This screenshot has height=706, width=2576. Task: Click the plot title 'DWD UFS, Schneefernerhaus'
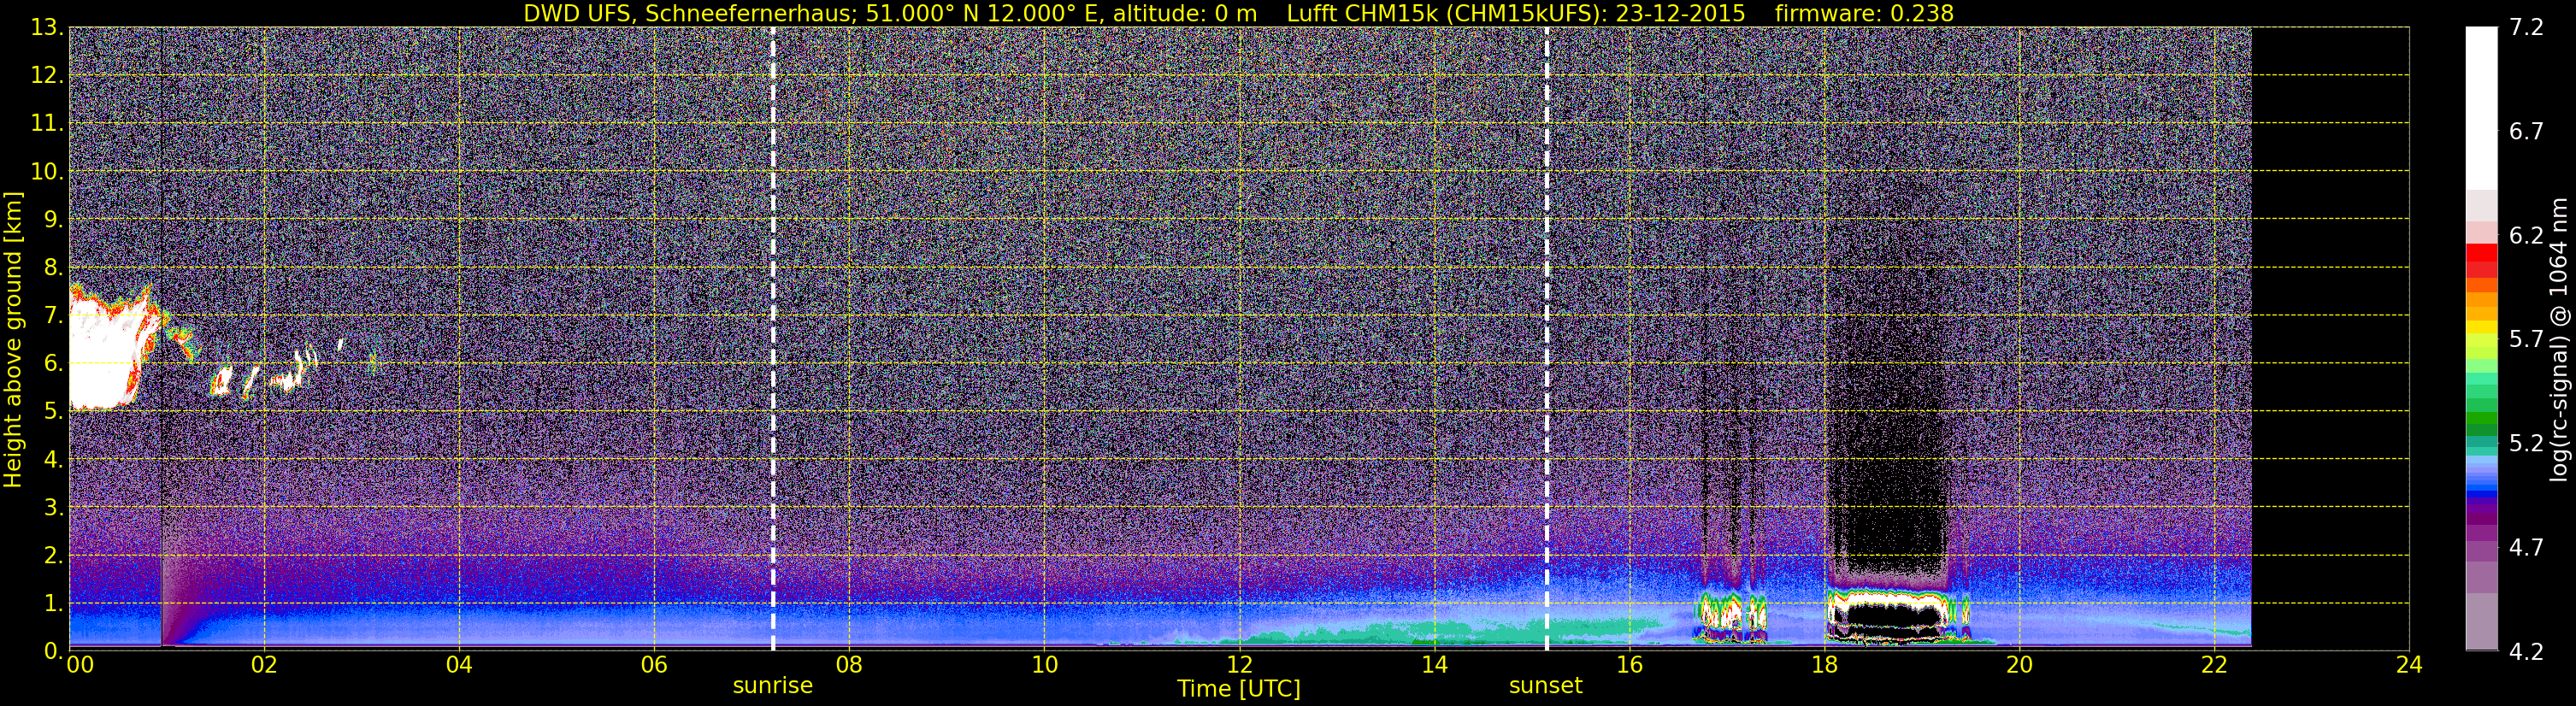[x=689, y=13]
